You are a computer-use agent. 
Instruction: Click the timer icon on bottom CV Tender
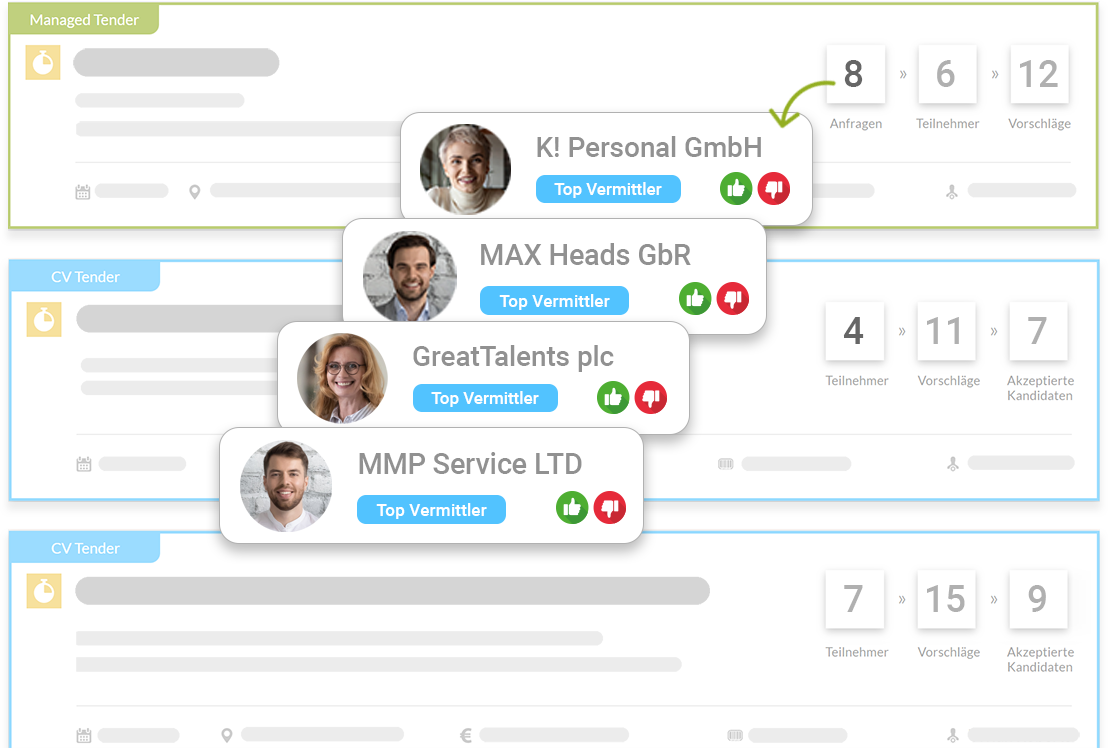pyautogui.click(x=43, y=591)
